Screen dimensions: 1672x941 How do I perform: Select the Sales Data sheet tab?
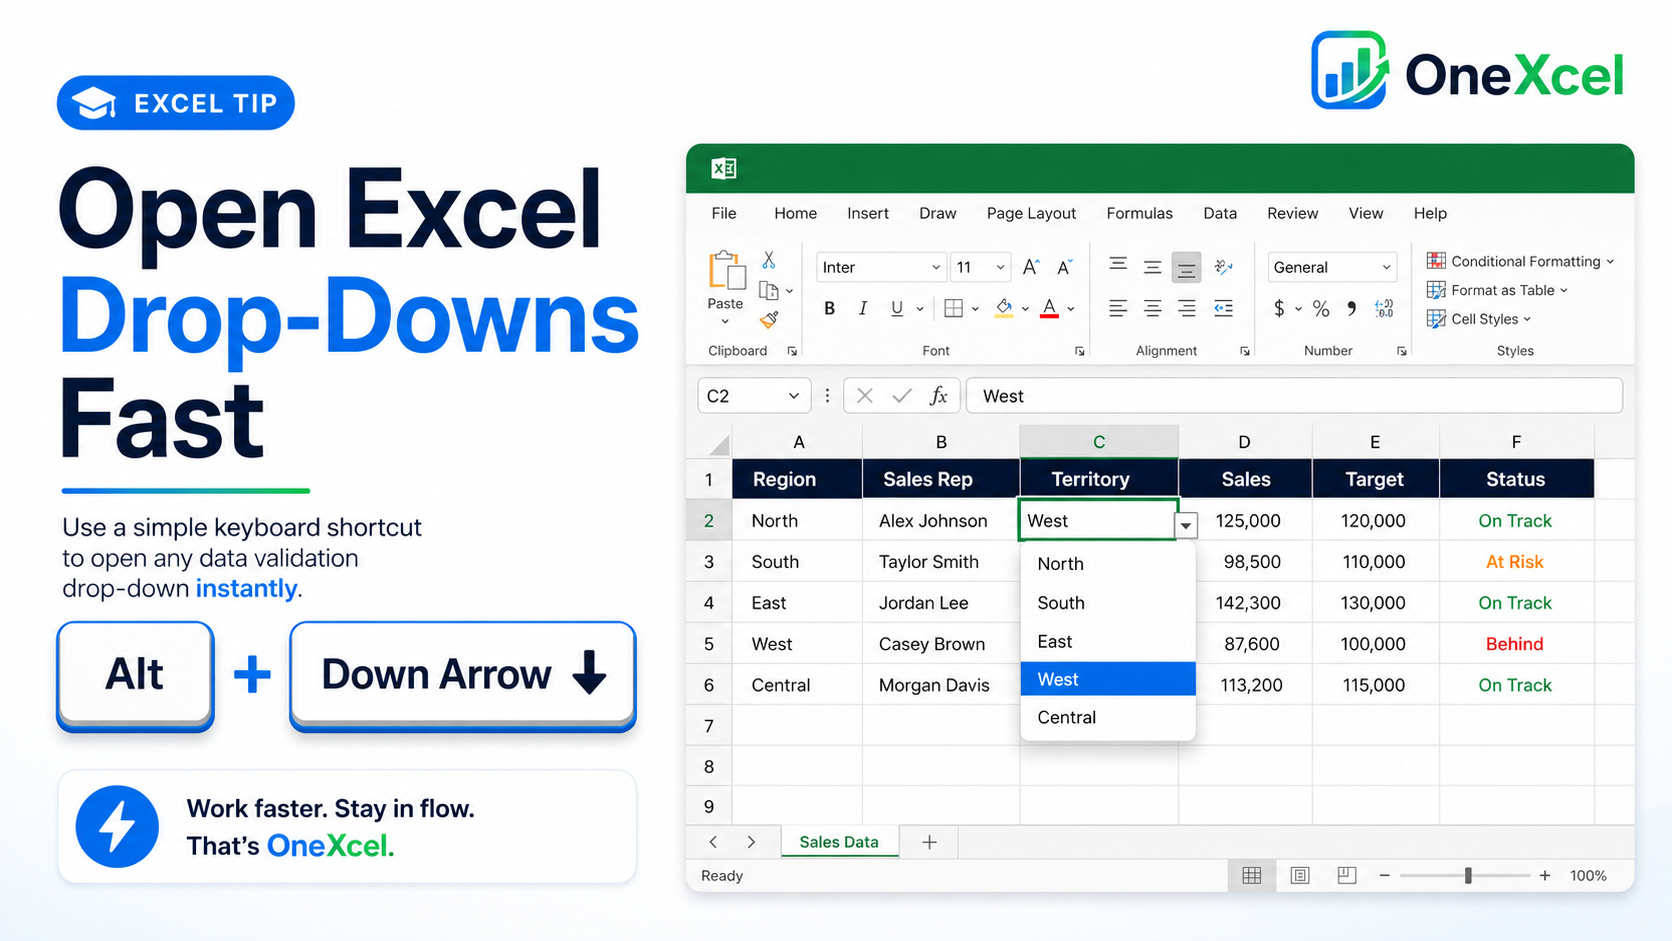click(x=839, y=842)
